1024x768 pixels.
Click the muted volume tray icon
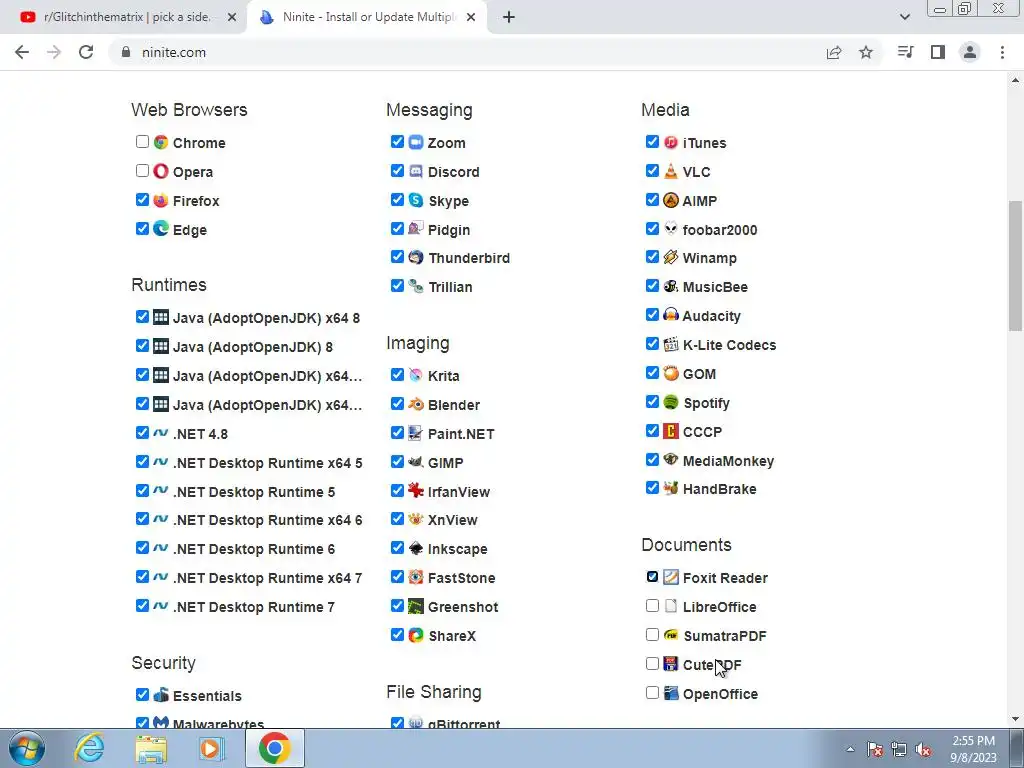tap(923, 750)
